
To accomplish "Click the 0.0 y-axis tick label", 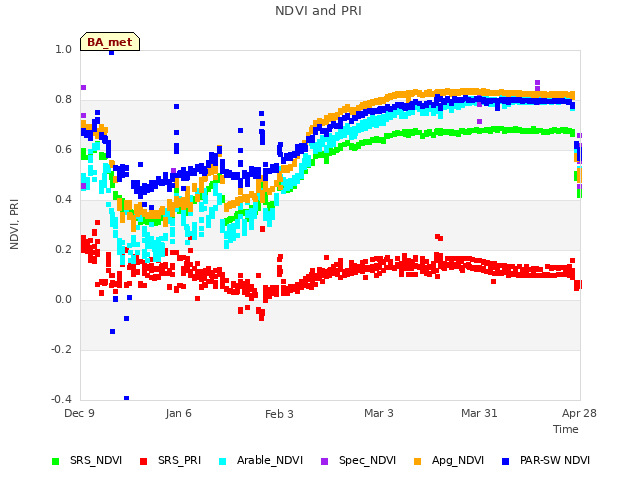I will click(63, 300).
